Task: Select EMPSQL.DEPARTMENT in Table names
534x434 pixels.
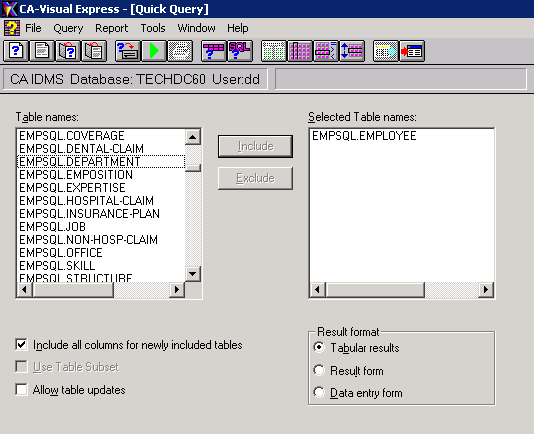Action: pyautogui.click(x=101, y=161)
